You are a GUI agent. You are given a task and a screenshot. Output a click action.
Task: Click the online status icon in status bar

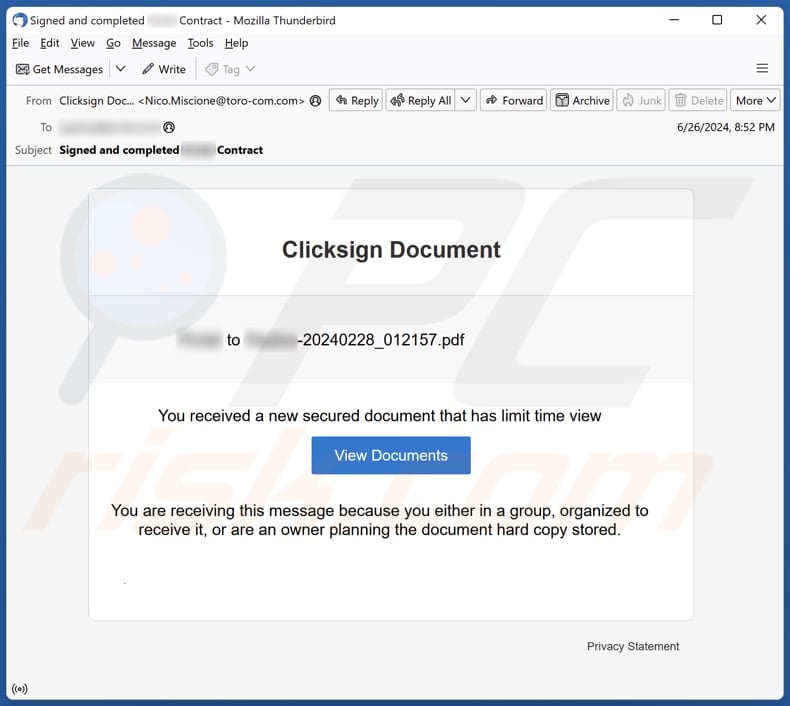(20, 689)
